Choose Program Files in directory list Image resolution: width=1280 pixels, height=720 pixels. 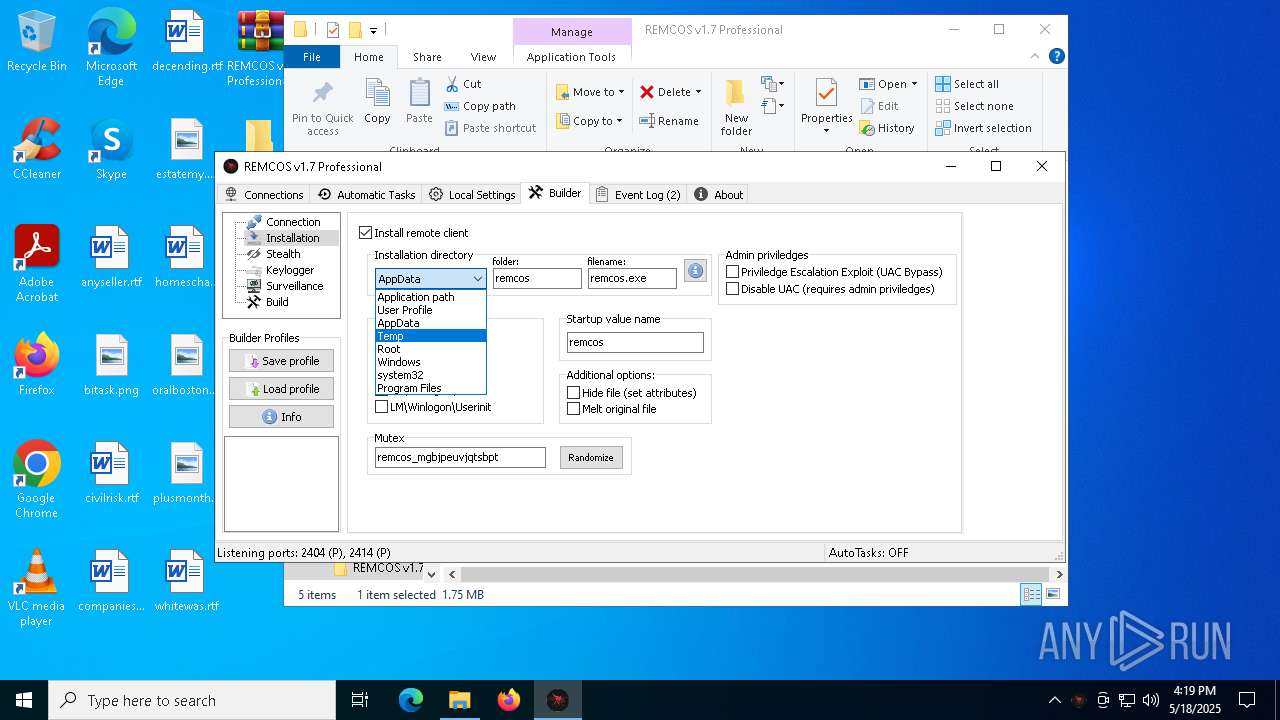pos(431,388)
